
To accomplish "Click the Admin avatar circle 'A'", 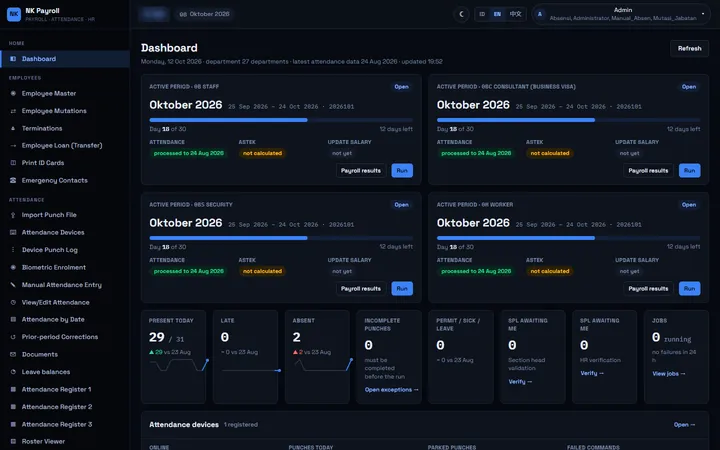I will pyautogui.click(x=540, y=14).
